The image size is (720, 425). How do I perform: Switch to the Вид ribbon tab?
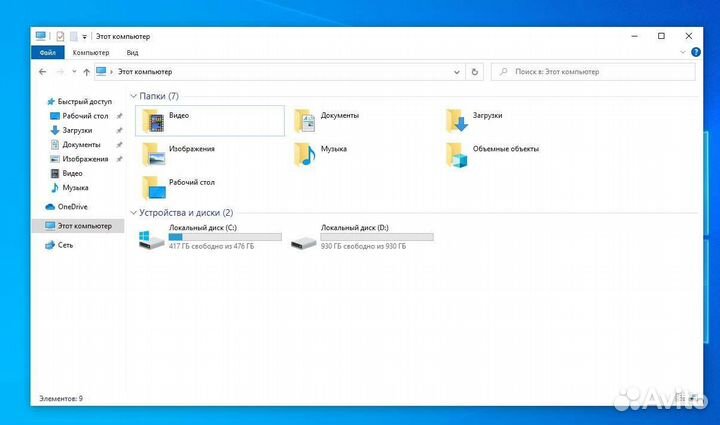132,52
